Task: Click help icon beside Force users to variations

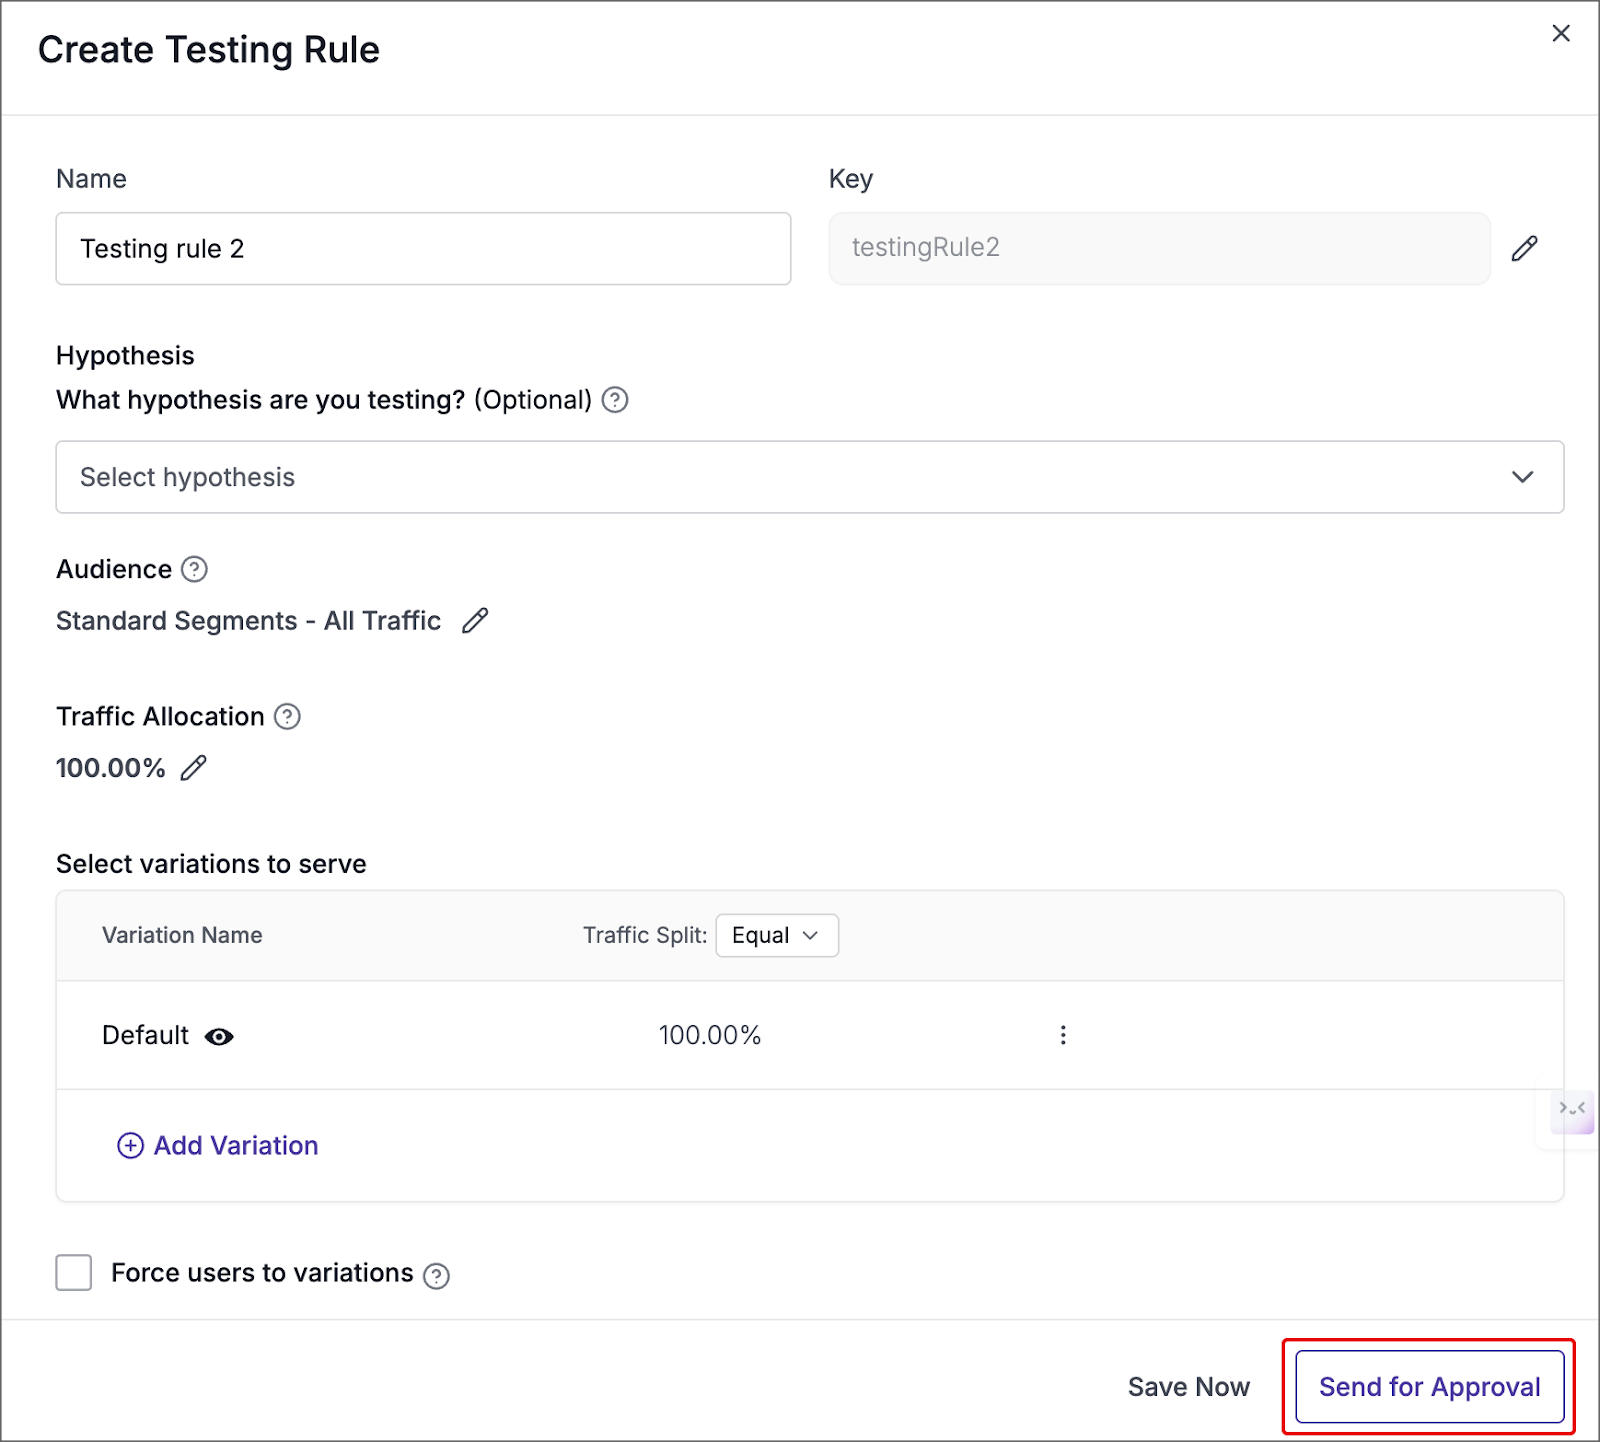Action: click(436, 1275)
